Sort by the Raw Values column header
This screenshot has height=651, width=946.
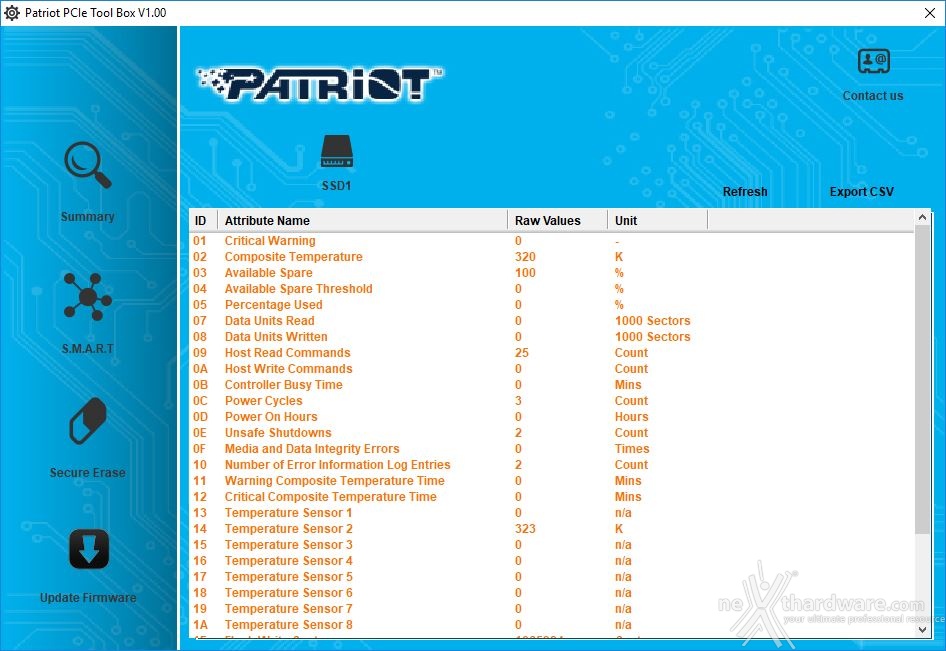557,221
